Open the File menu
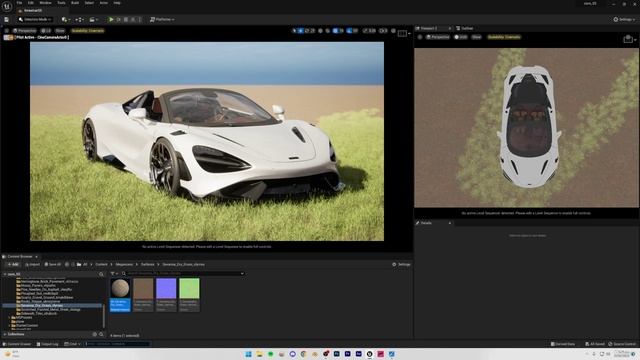 click(x=19, y=3)
